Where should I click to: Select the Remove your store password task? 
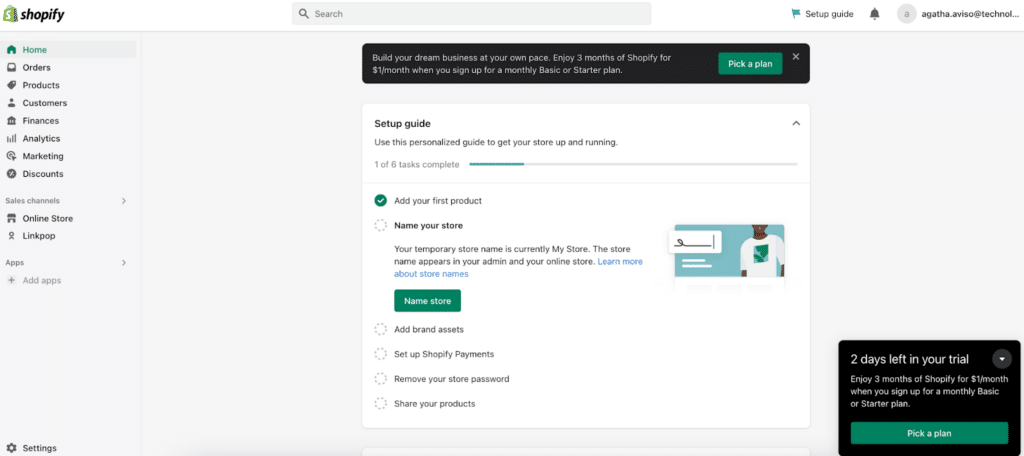tap(452, 379)
